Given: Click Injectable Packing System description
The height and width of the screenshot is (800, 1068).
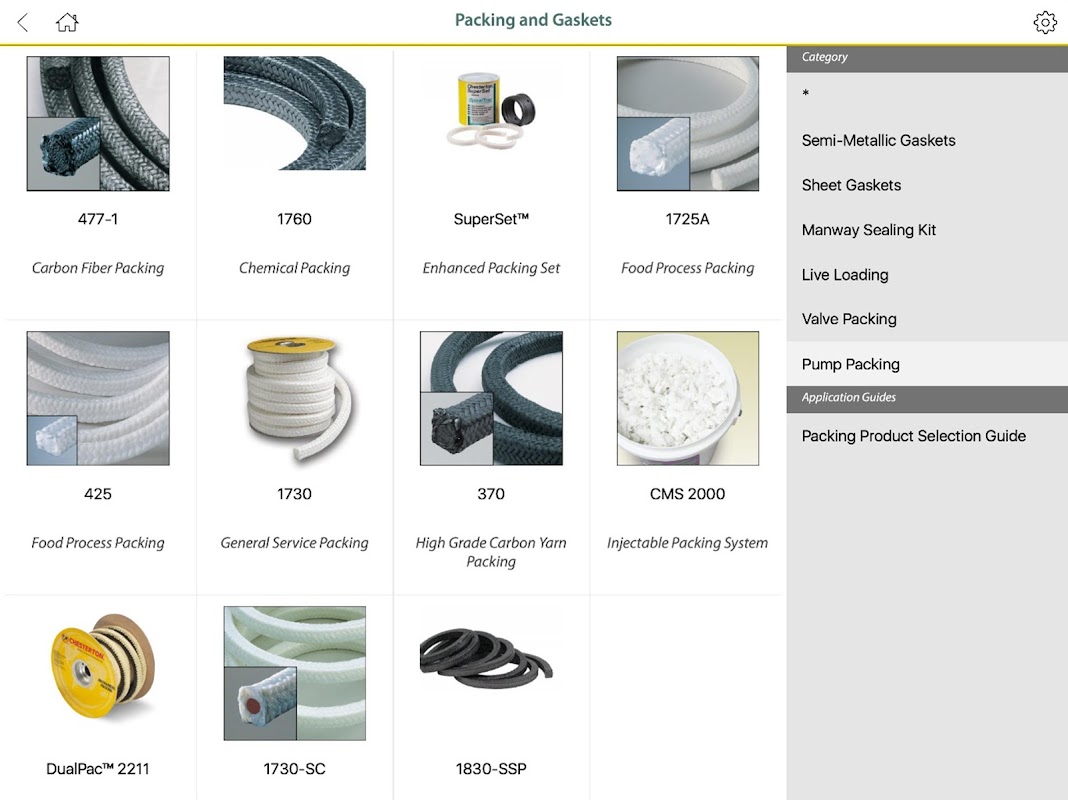Looking at the screenshot, I should pyautogui.click(x=687, y=543).
